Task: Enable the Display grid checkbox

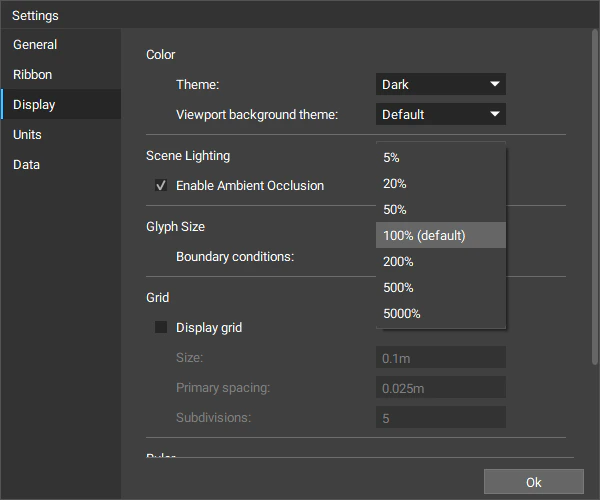Action: [161, 327]
